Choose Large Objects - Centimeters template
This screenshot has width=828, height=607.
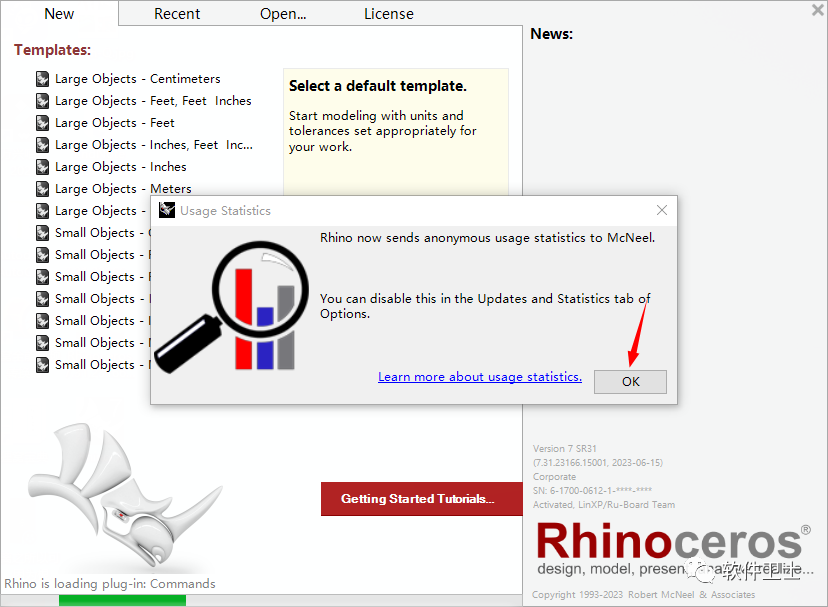coord(138,79)
